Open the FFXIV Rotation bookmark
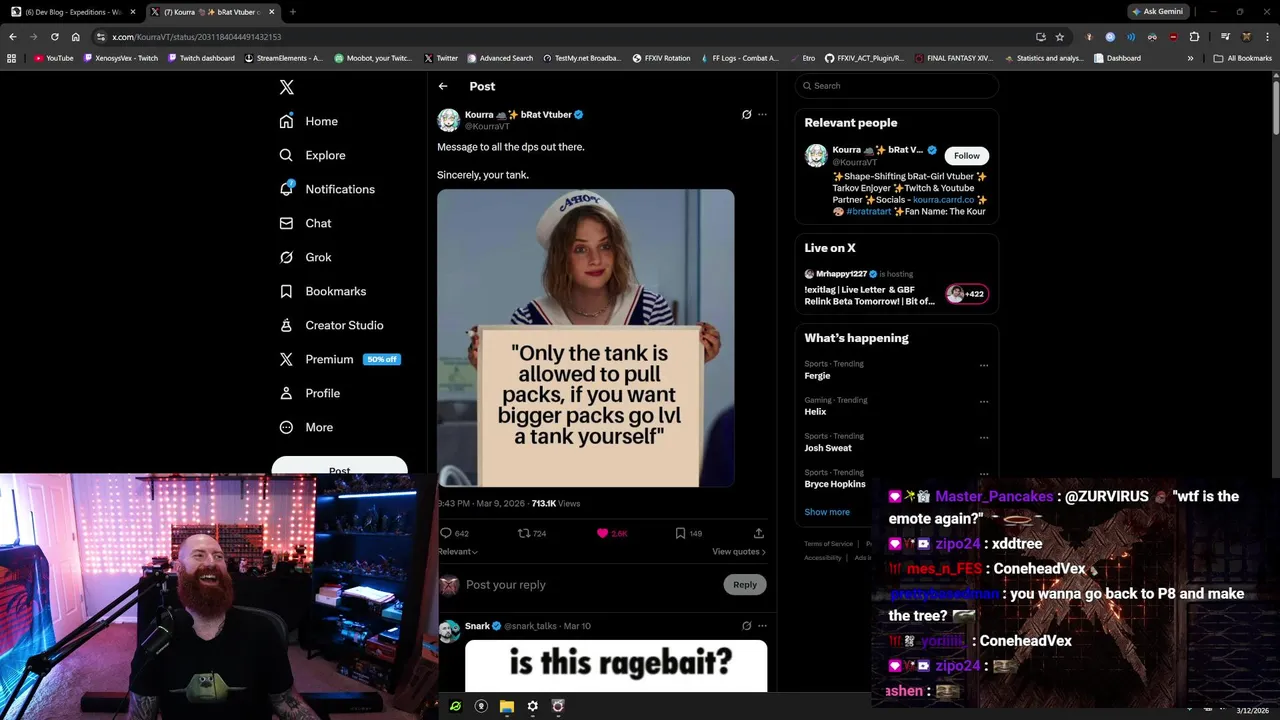1280x720 pixels. click(661, 58)
